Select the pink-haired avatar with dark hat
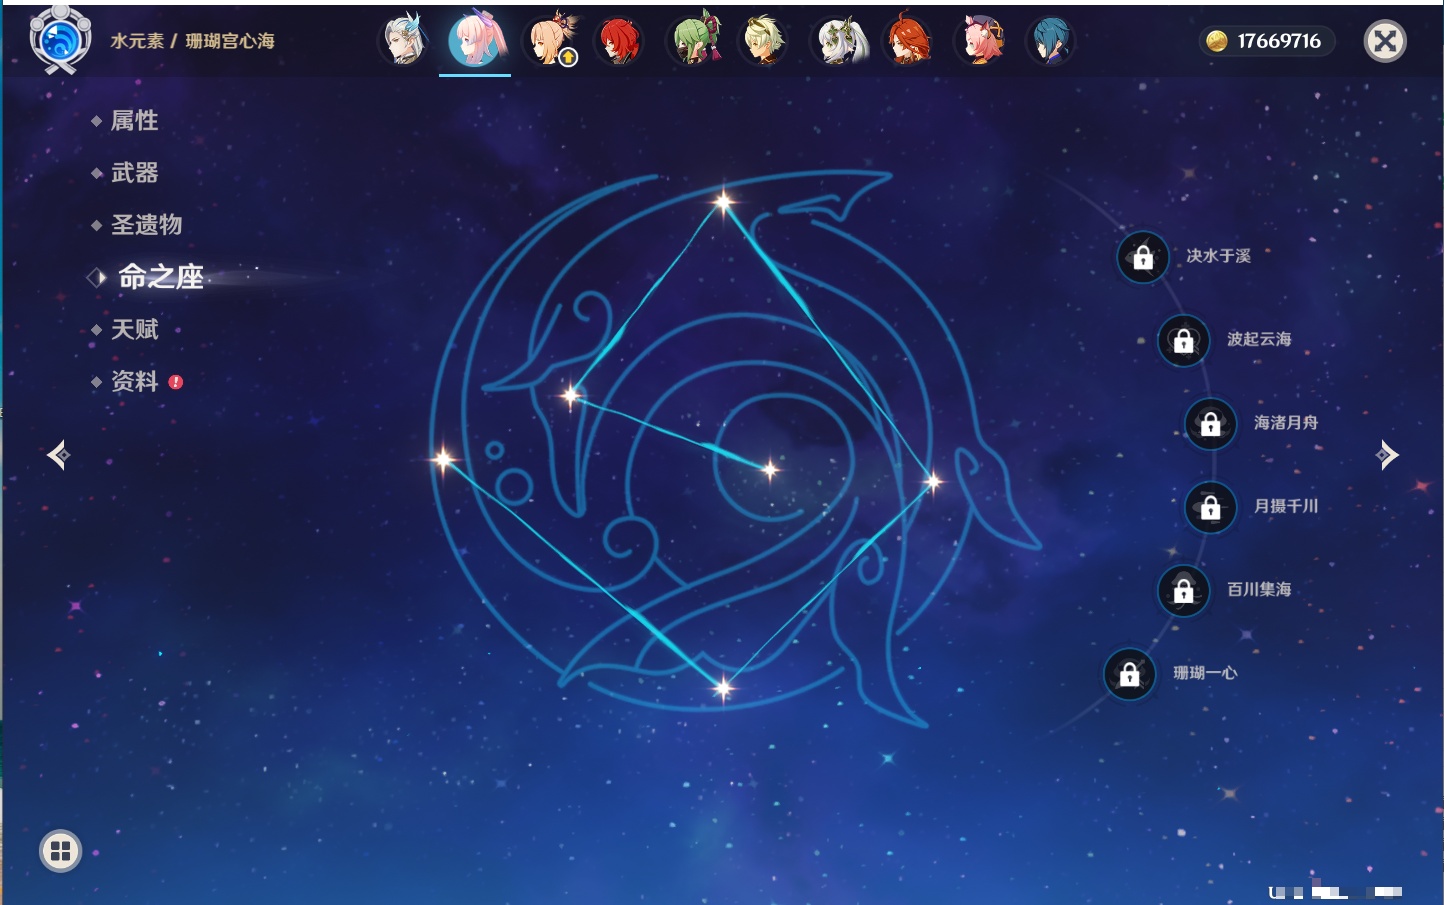Viewport: 1444px width, 905px height. coord(980,41)
